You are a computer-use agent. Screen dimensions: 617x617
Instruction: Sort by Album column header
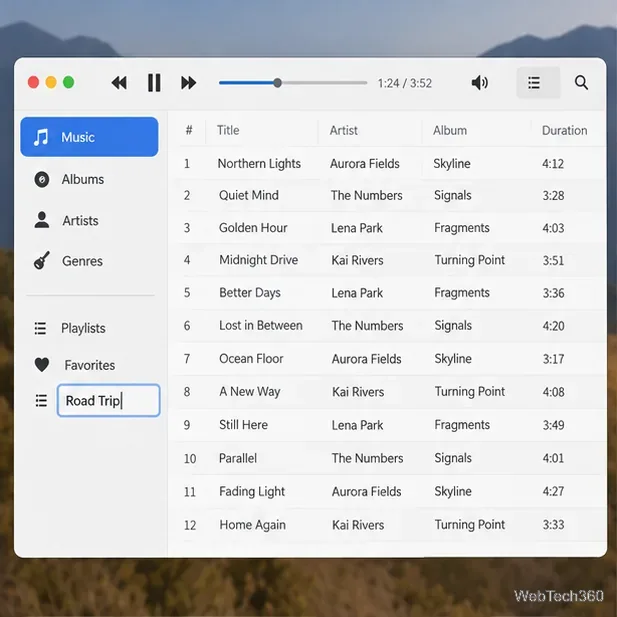(450, 130)
